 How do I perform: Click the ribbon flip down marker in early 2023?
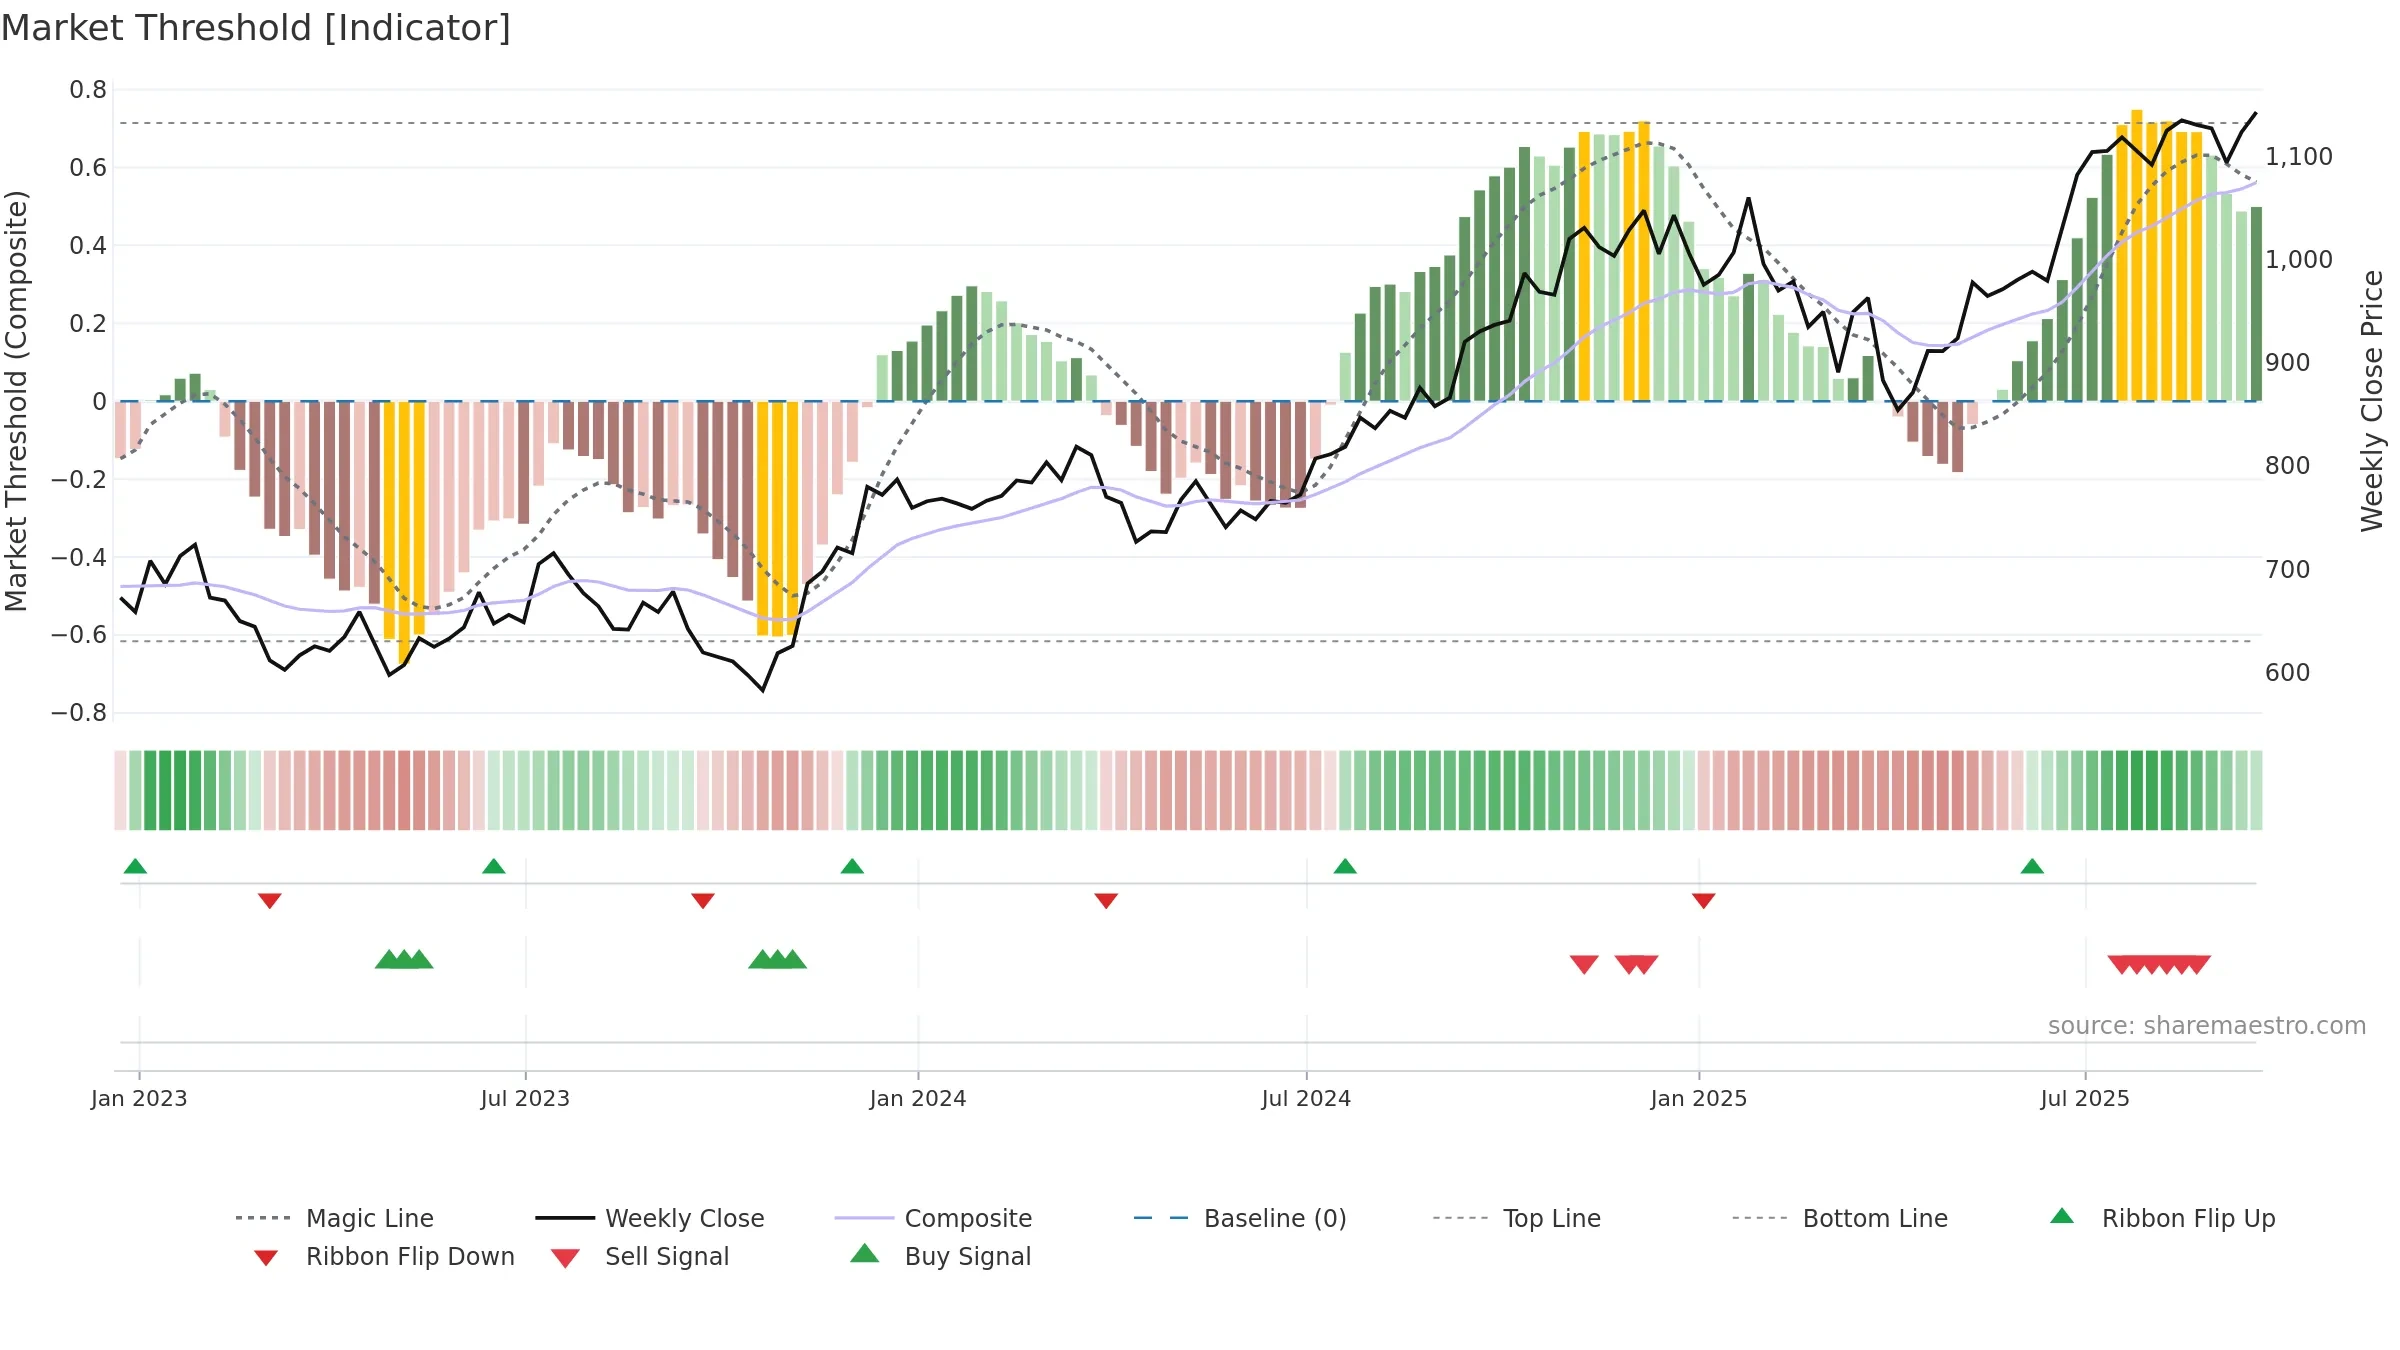click(270, 901)
